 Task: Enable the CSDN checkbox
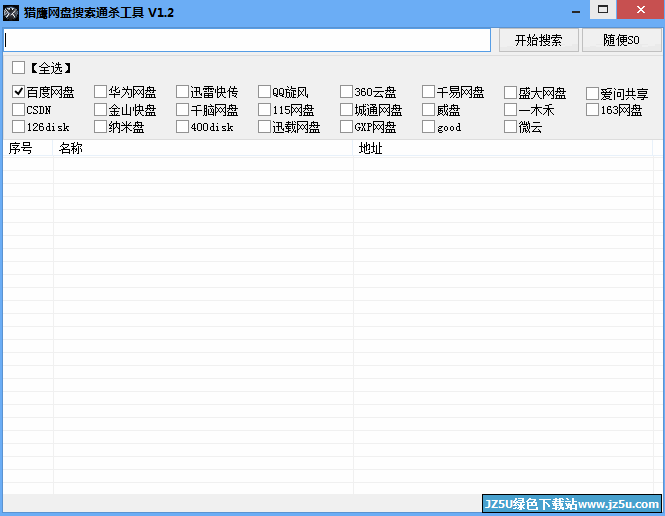pyautogui.click(x=19, y=109)
